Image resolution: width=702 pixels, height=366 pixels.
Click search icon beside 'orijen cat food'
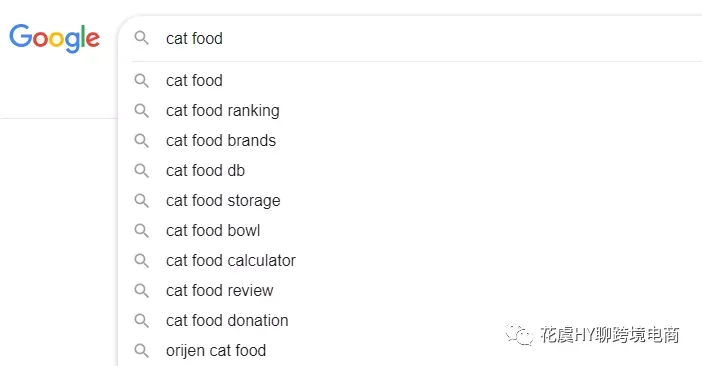[141, 350]
